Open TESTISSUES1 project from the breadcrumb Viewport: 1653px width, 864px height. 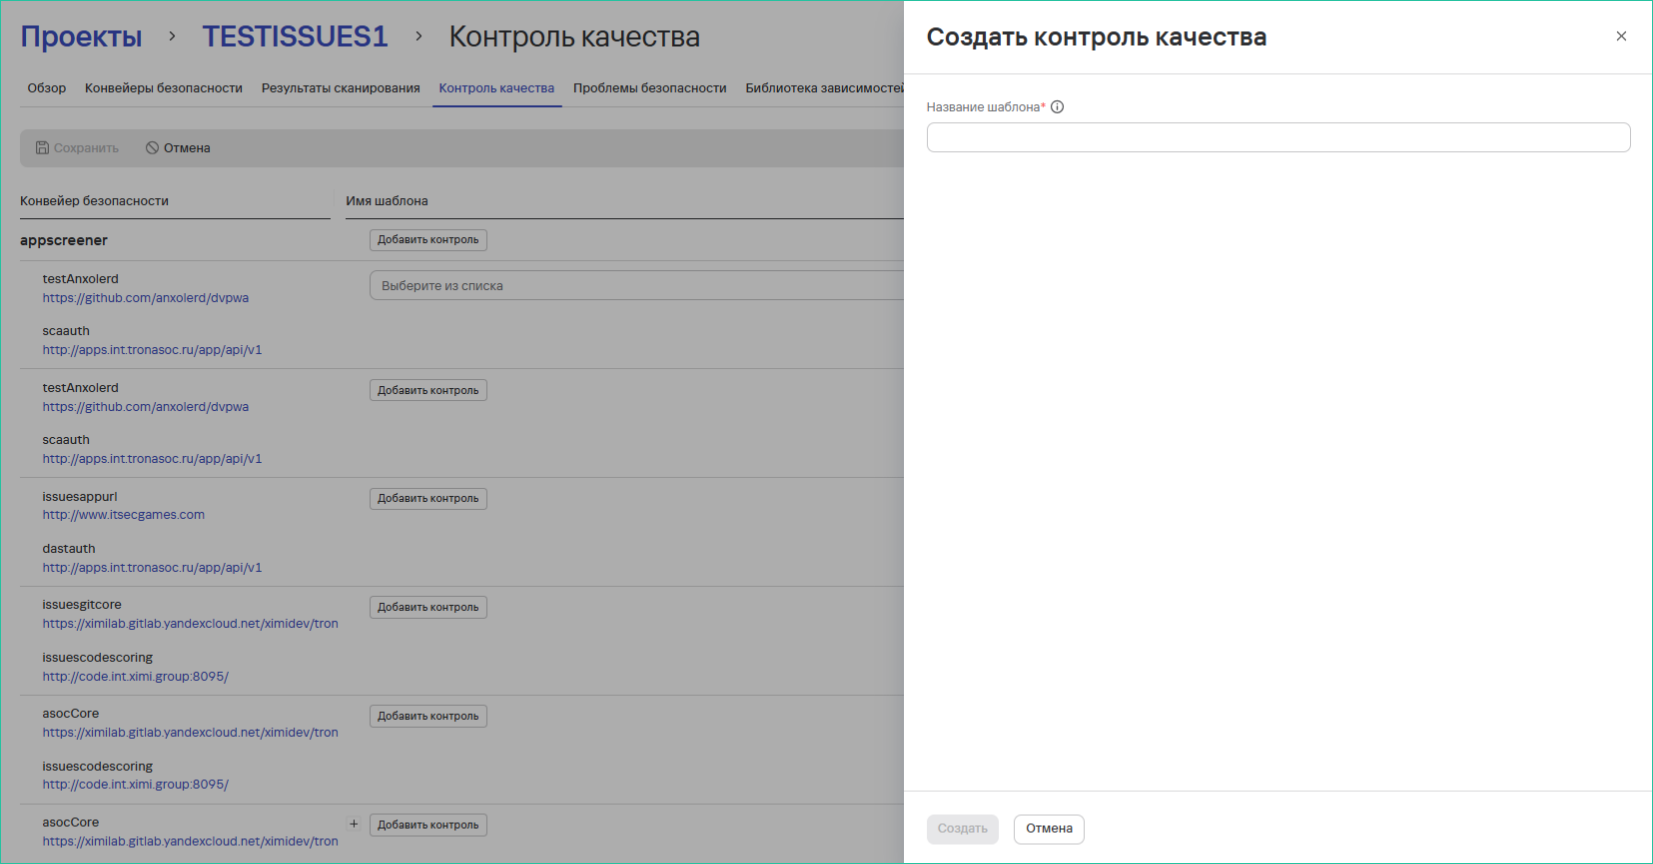295,37
